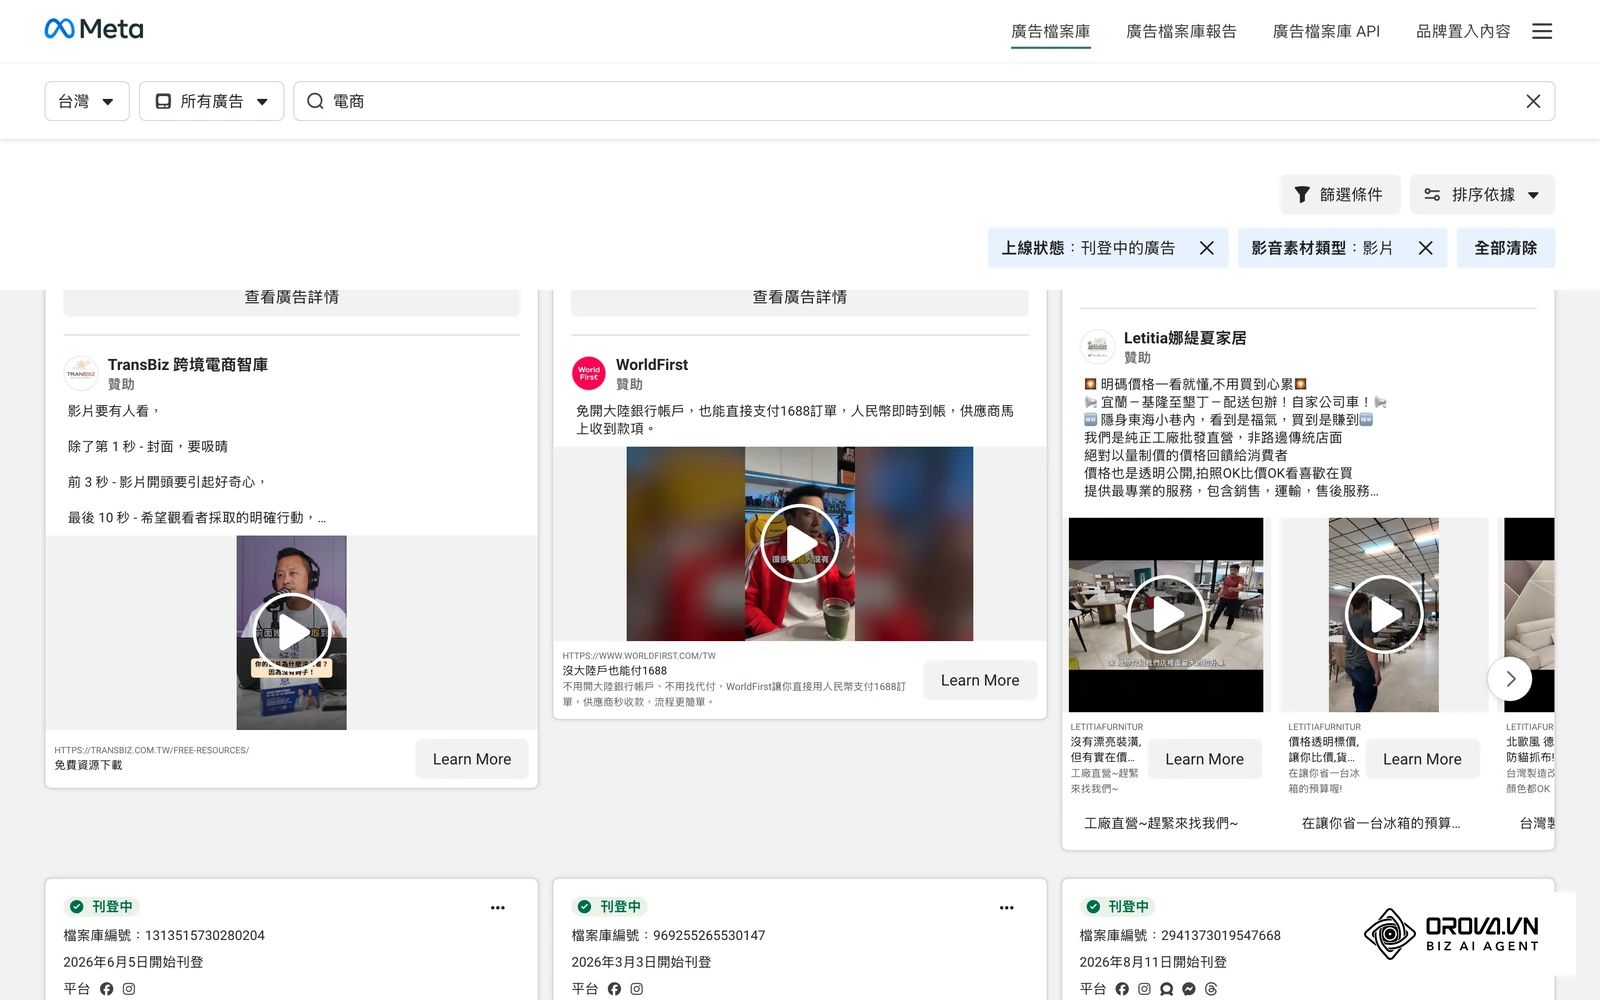This screenshot has width=1600, height=1000.
Task: Open the Meta logo home link
Action: pos(94,29)
